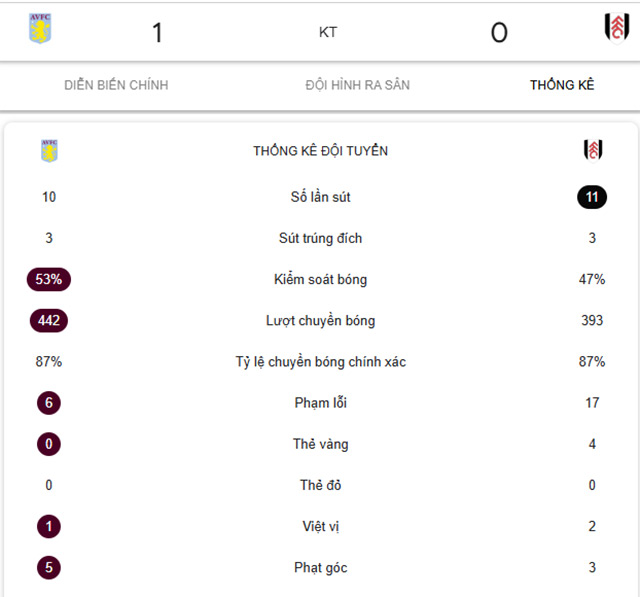The image size is (640, 597).
Task: Click the highlighted 11 shots badge
Action: 592,197
